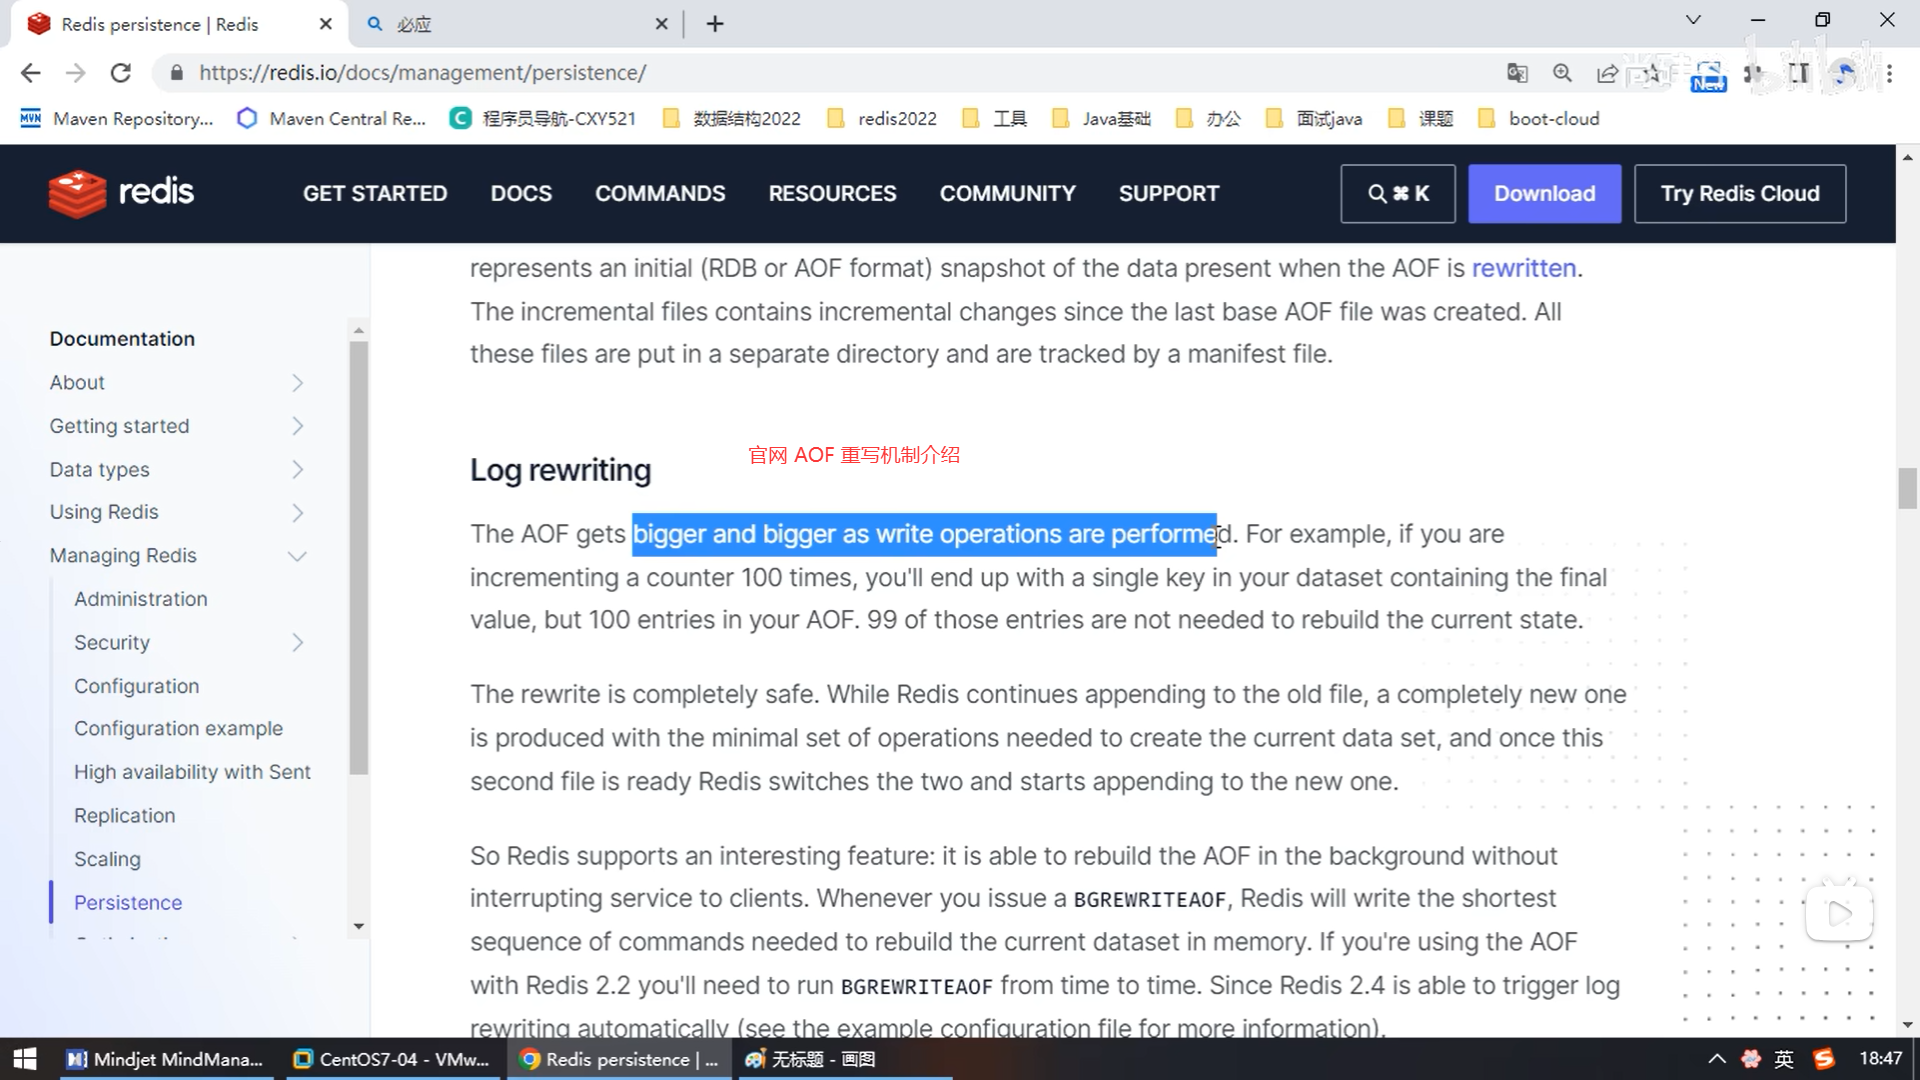Collapse the Managing Redis section
Viewport: 1920px width, 1080px height.
coord(297,556)
